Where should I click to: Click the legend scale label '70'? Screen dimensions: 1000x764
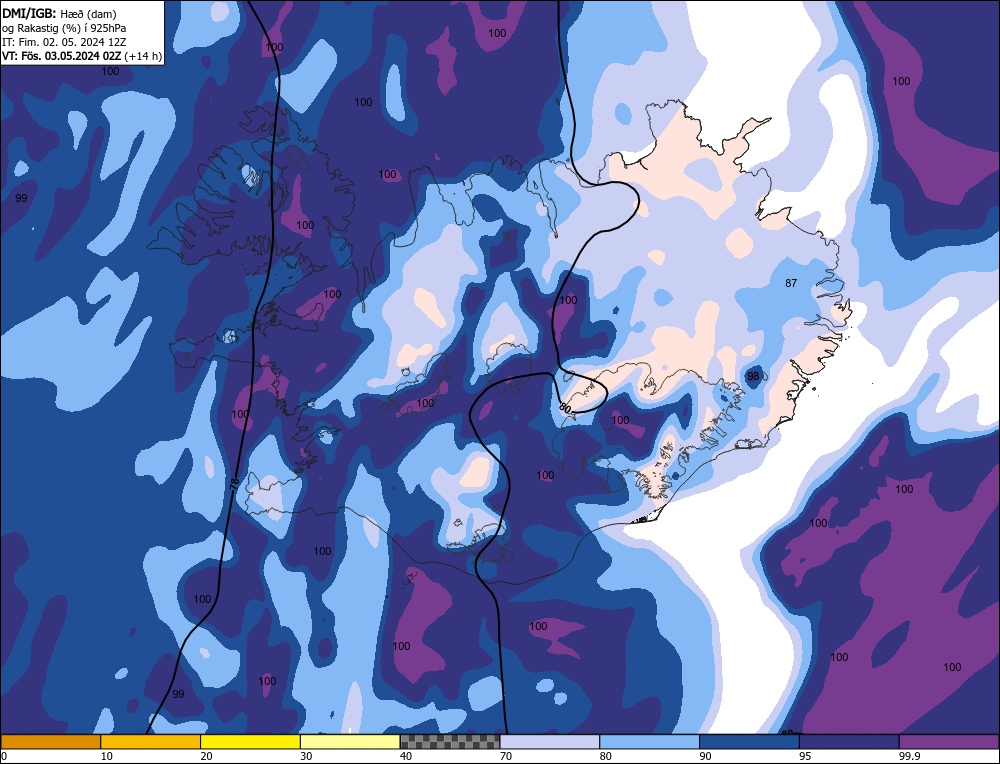point(506,756)
